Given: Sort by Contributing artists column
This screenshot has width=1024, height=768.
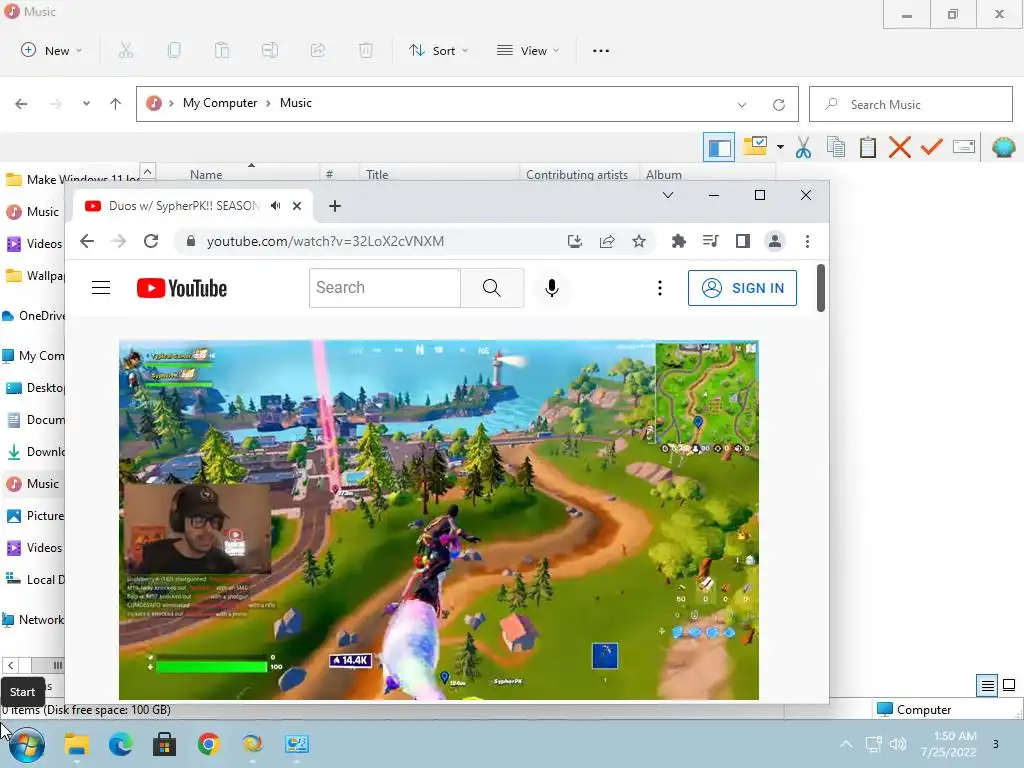Looking at the screenshot, I should [x=577, y=175].
